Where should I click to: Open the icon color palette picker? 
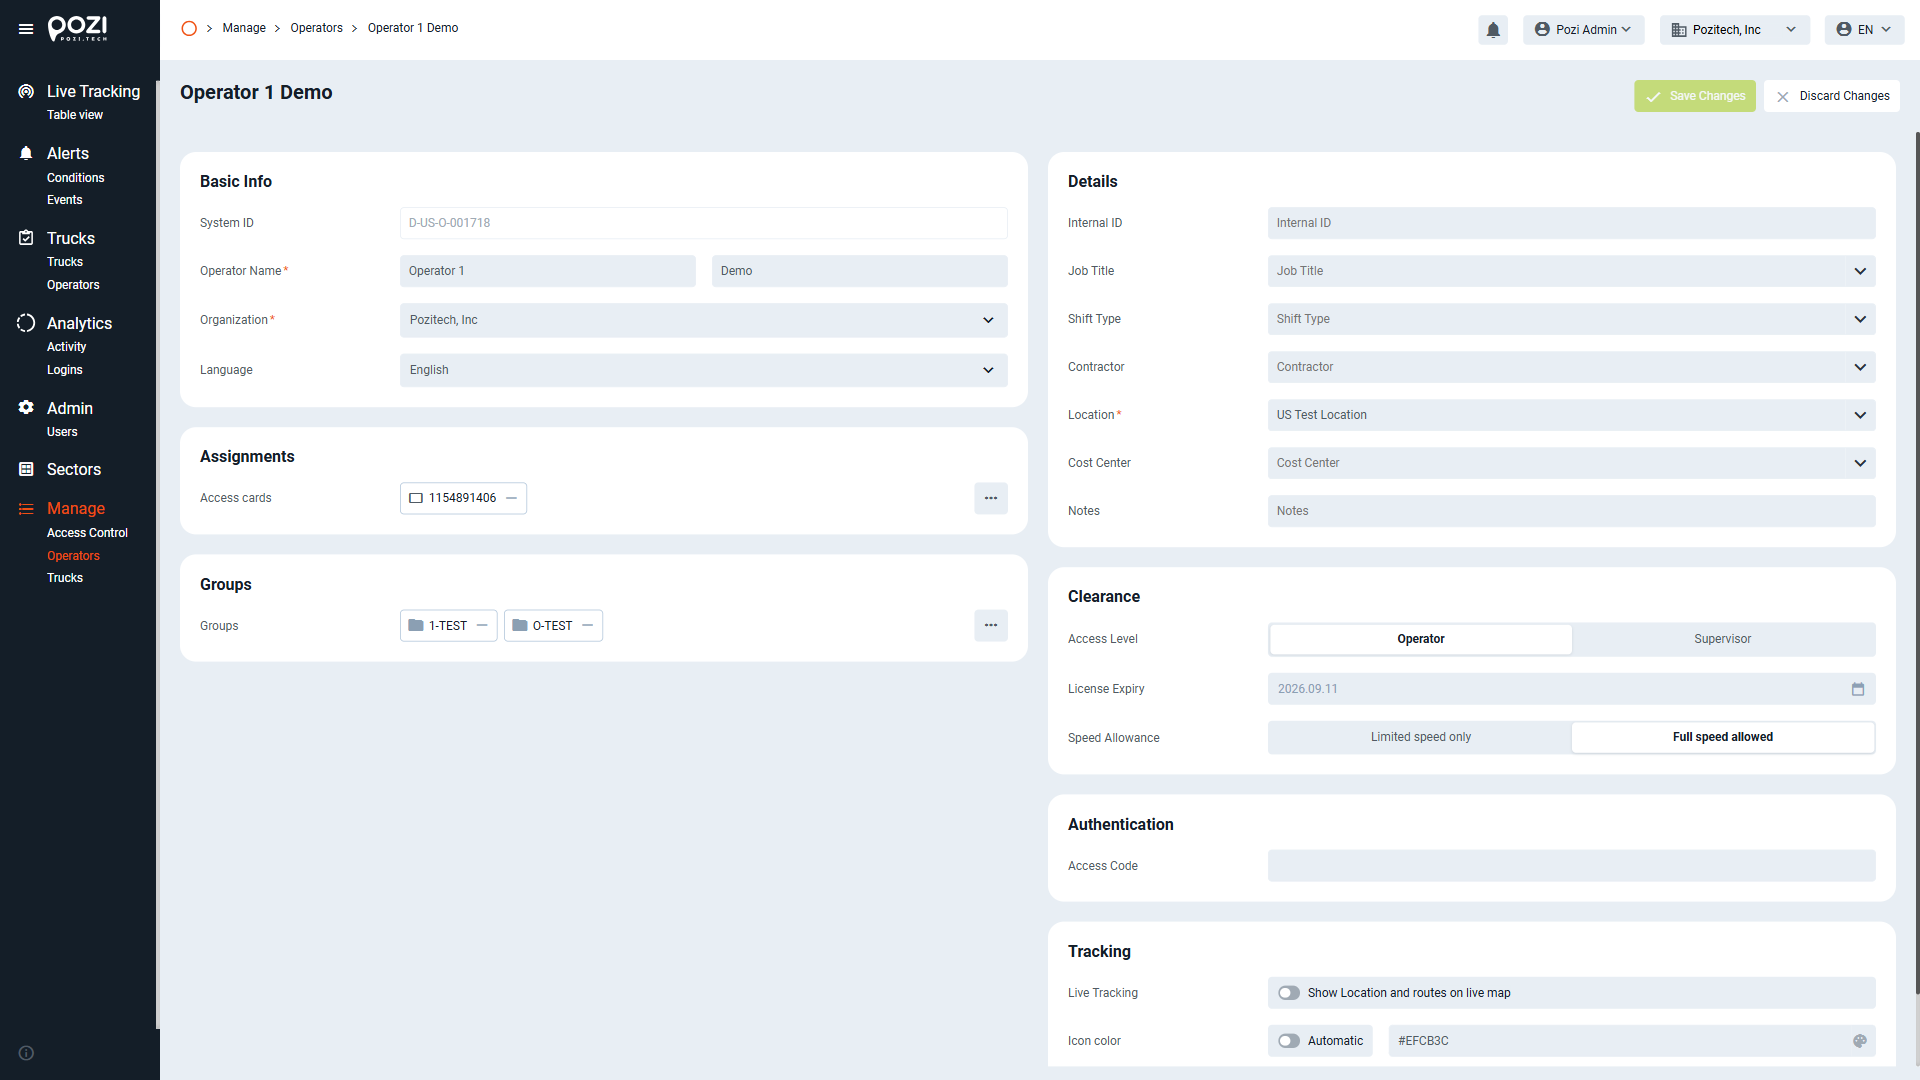[1860, 1041]
